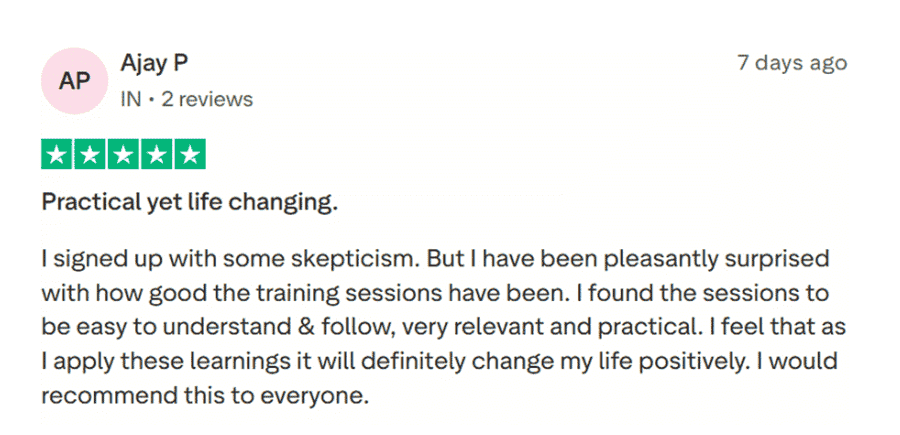Open the "Practical yet life changing." review title

189,203
